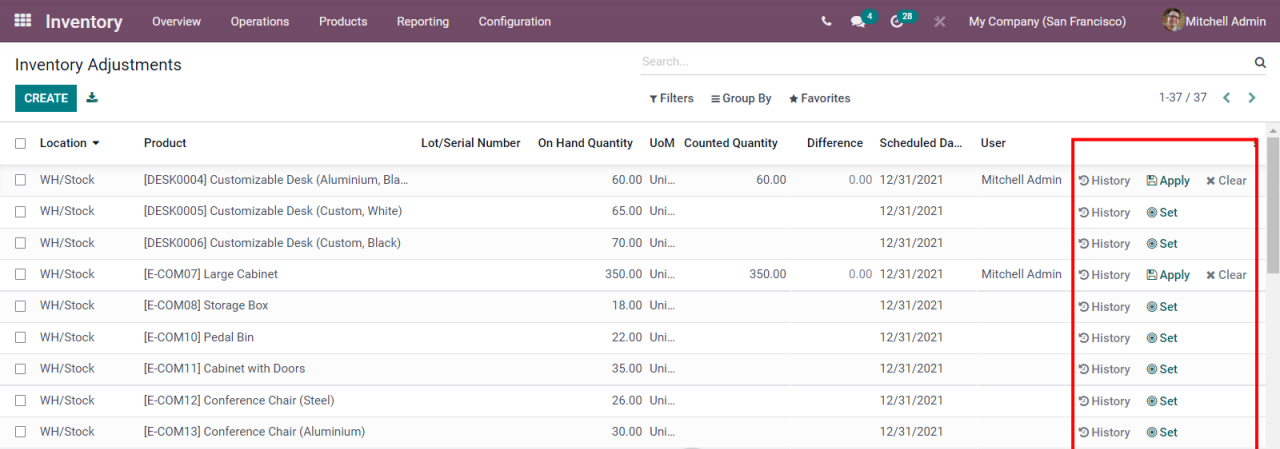
Task: Tick the checkbox for the E-COM11 Cabinet with Doors row
Action: pyautogui.click(x=21, y=369)
